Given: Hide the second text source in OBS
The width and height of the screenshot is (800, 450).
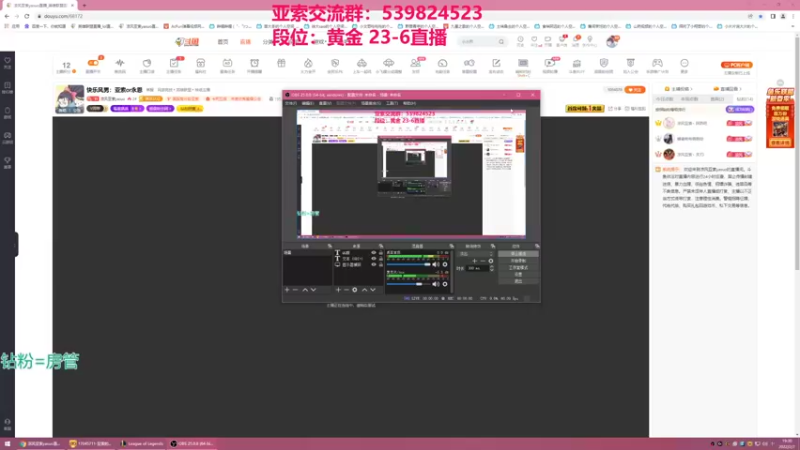Looking at the screenshot, I should tap(373, 259).
